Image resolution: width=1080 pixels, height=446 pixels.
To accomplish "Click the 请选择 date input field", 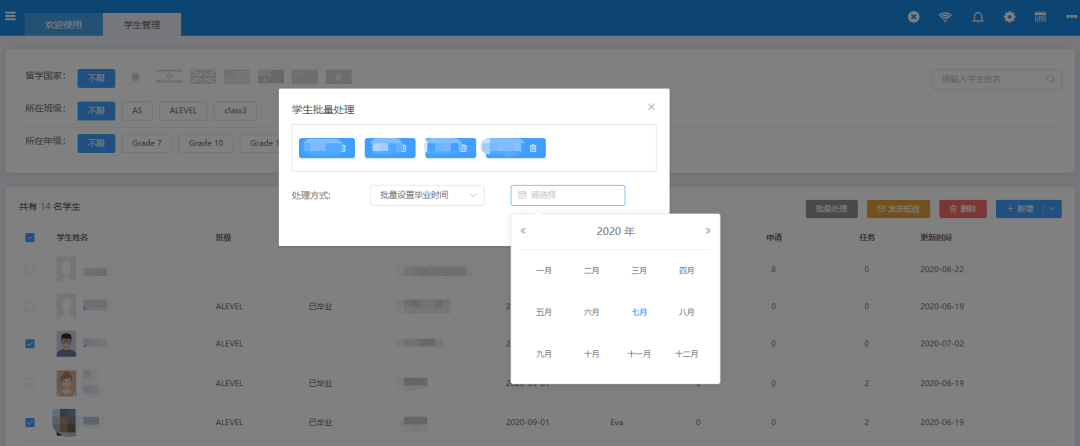I will 567,195.
